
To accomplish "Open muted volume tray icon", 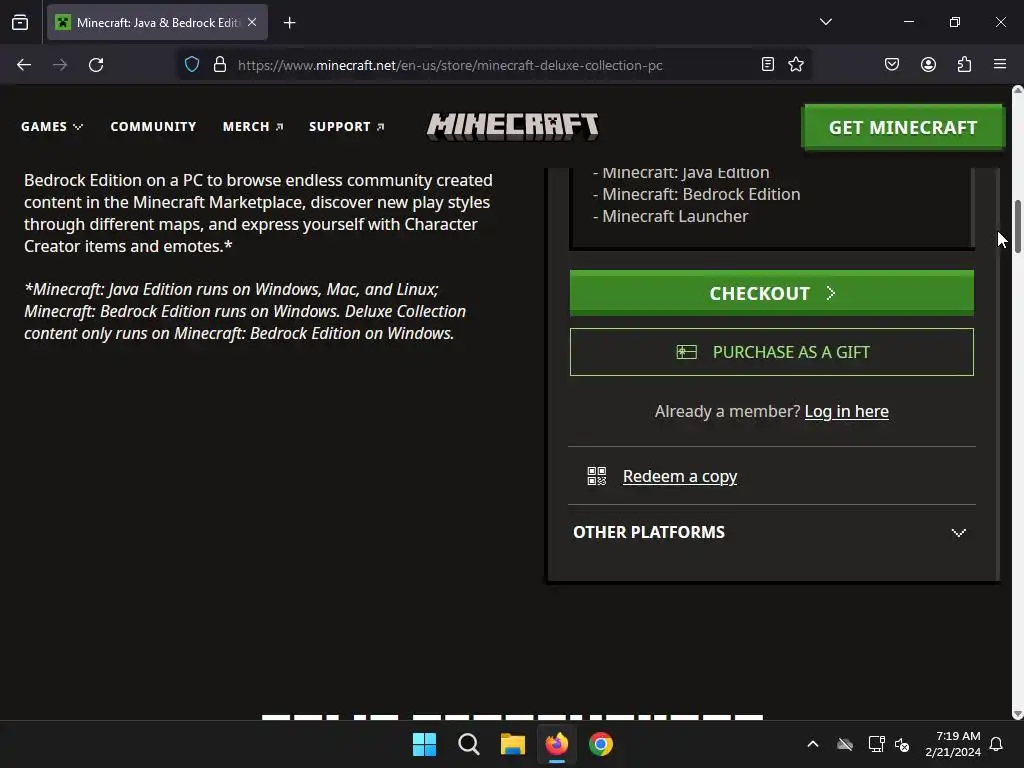I will click(902, 744).
